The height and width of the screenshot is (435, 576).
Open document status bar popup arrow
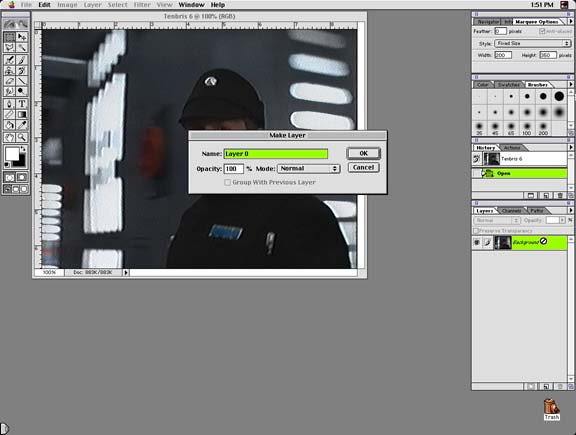click(x=126, y=273)
